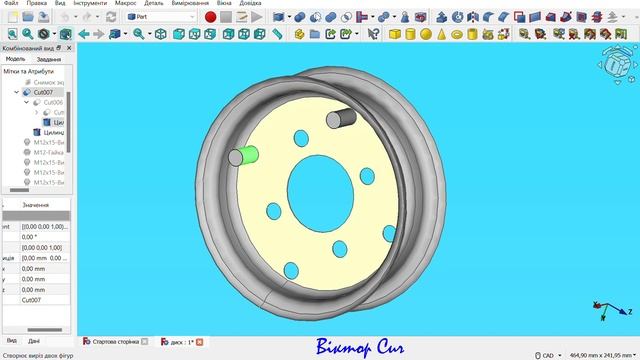This screenshot has width=640, height=360.
Task: Open the Файл menu
Action: [11, 3]
